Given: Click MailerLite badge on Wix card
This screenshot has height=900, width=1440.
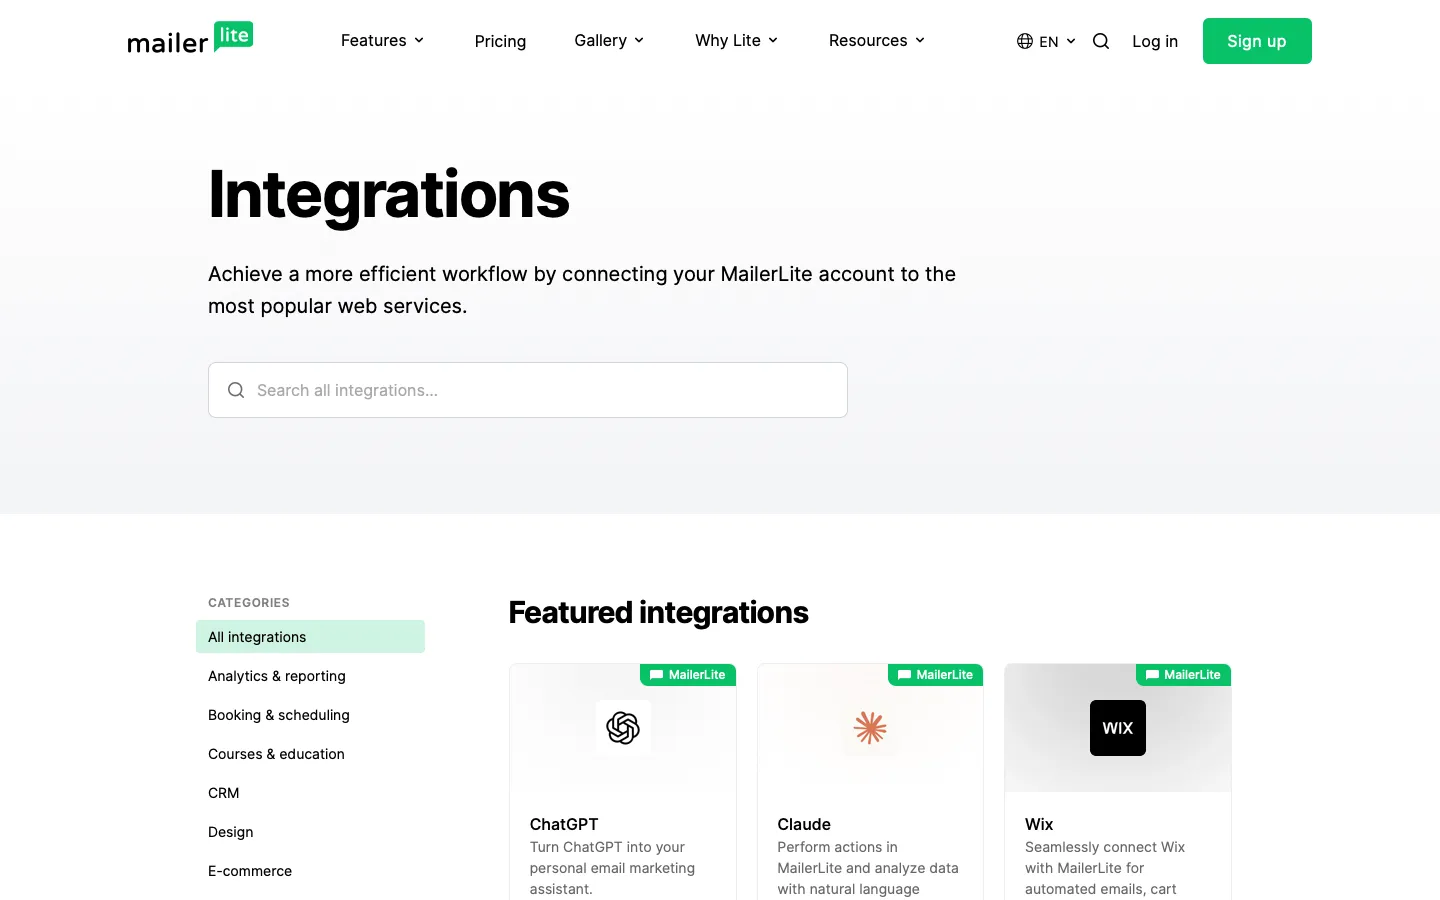Looking at the screenshot, I should [1183, 675].
